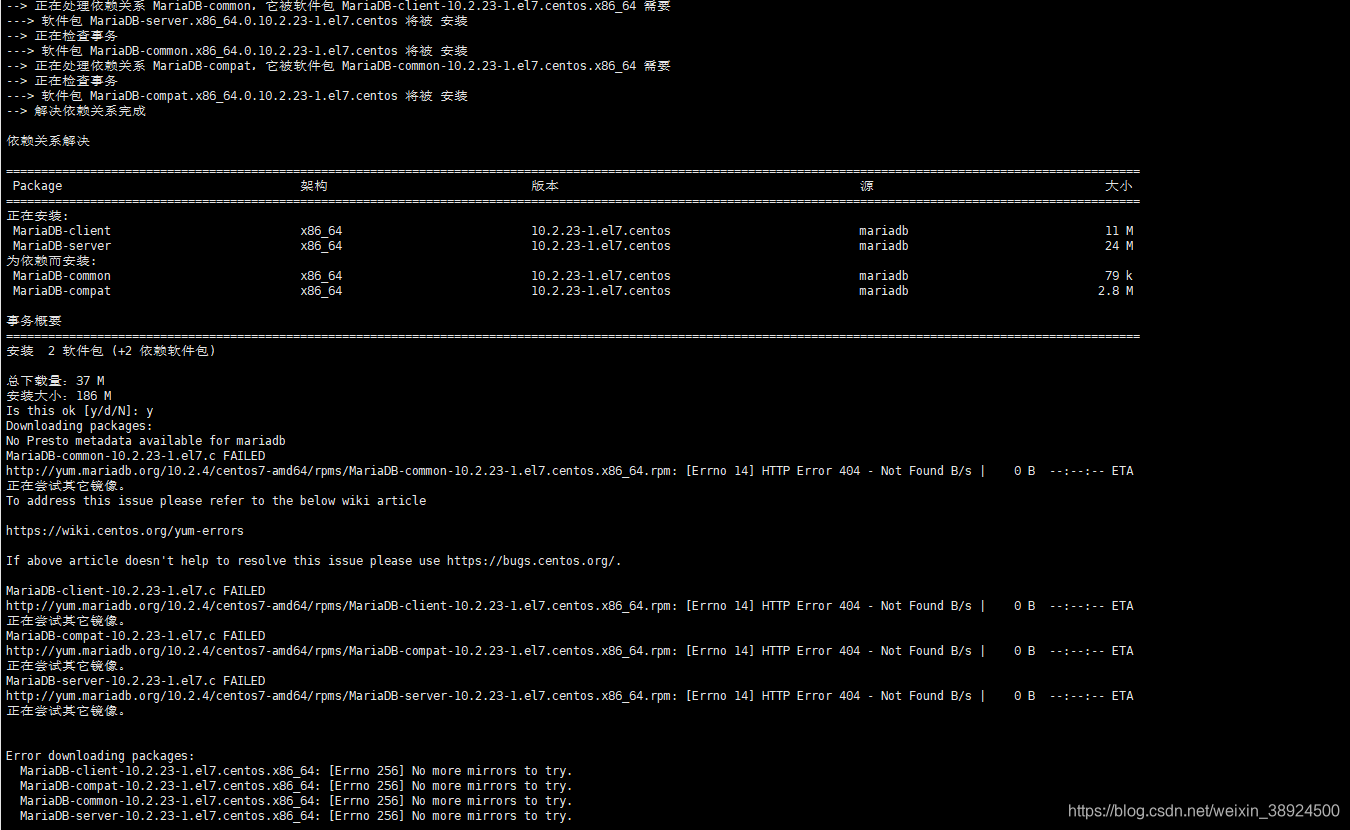This screenshot has width=1350, height=830.
Task: Select the 源 column header
Action: tap(866, 185)
